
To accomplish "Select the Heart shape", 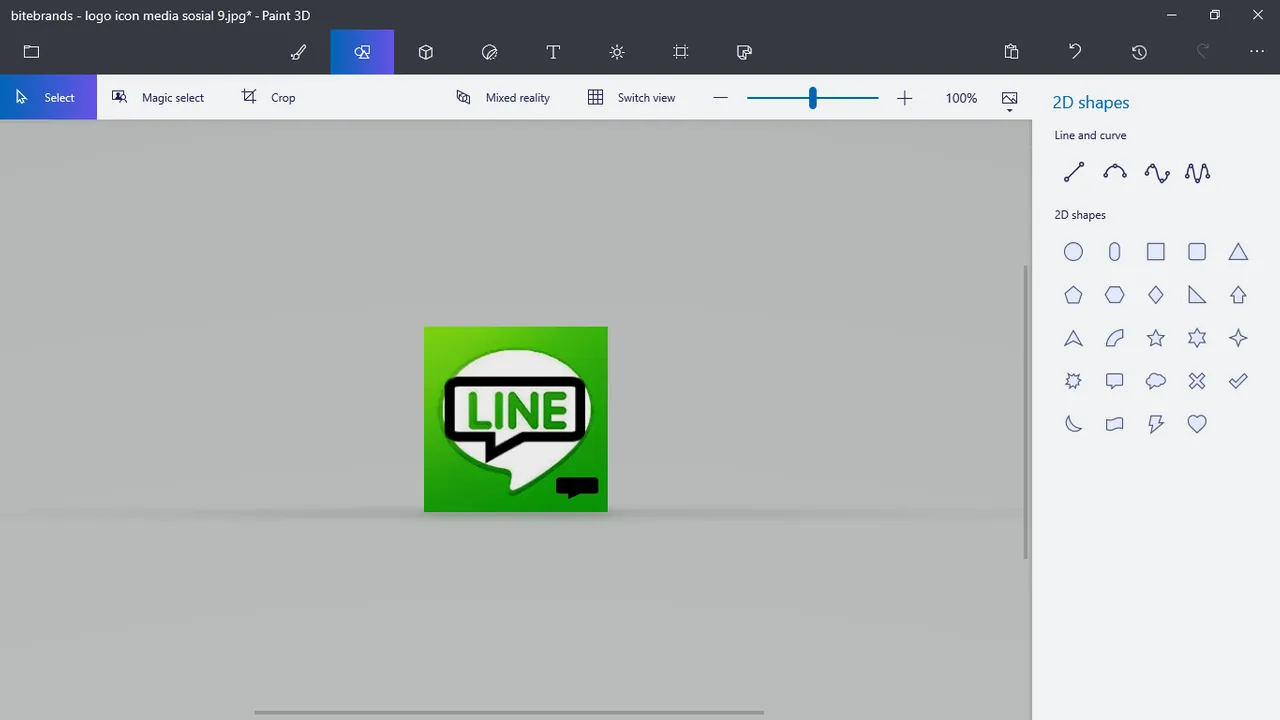I will (1197, 424).
